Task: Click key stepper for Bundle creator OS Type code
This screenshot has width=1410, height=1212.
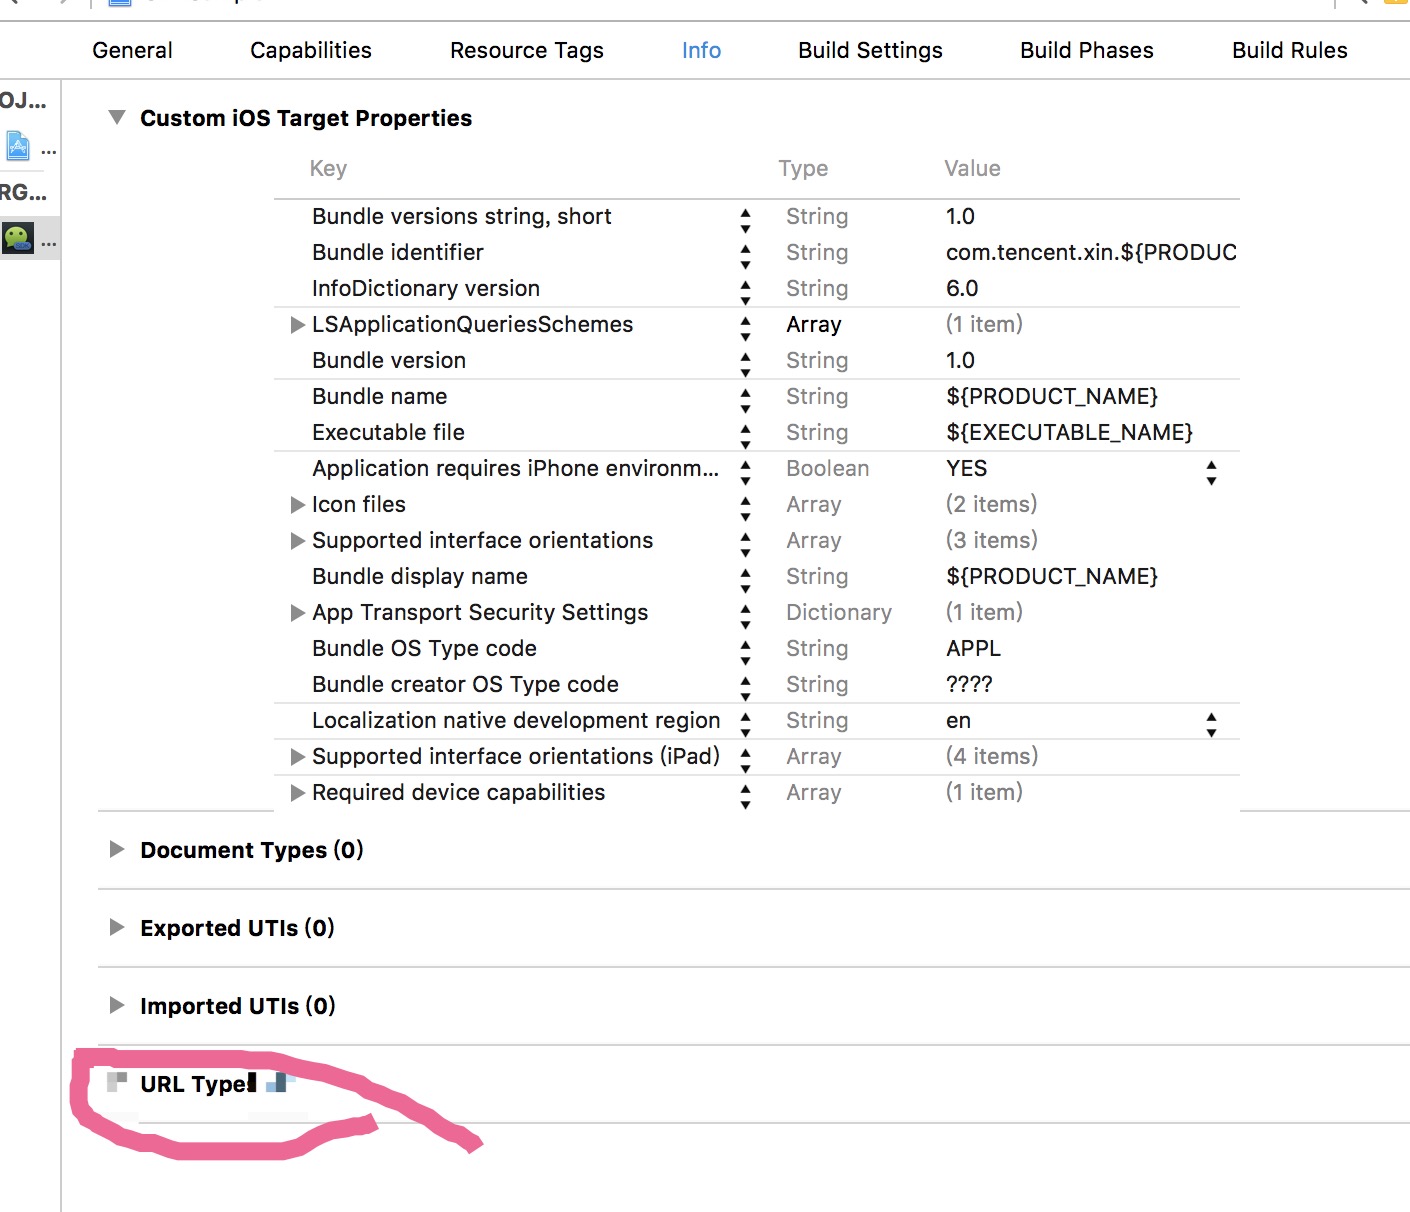Action: (745, 688)
